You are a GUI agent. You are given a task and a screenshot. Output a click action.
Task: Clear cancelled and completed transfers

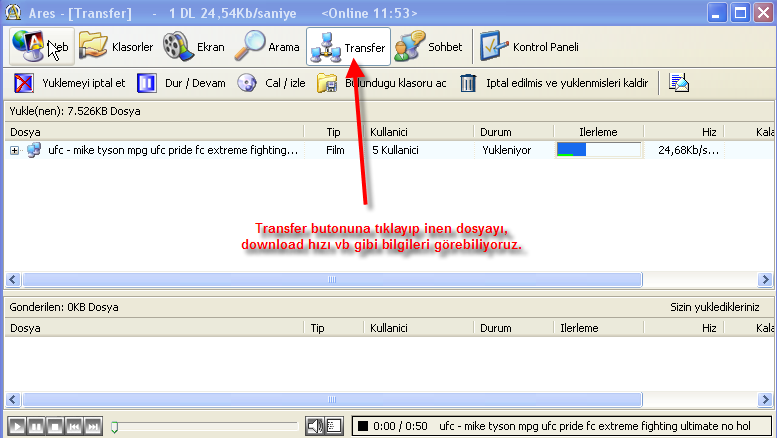[555, 83]
